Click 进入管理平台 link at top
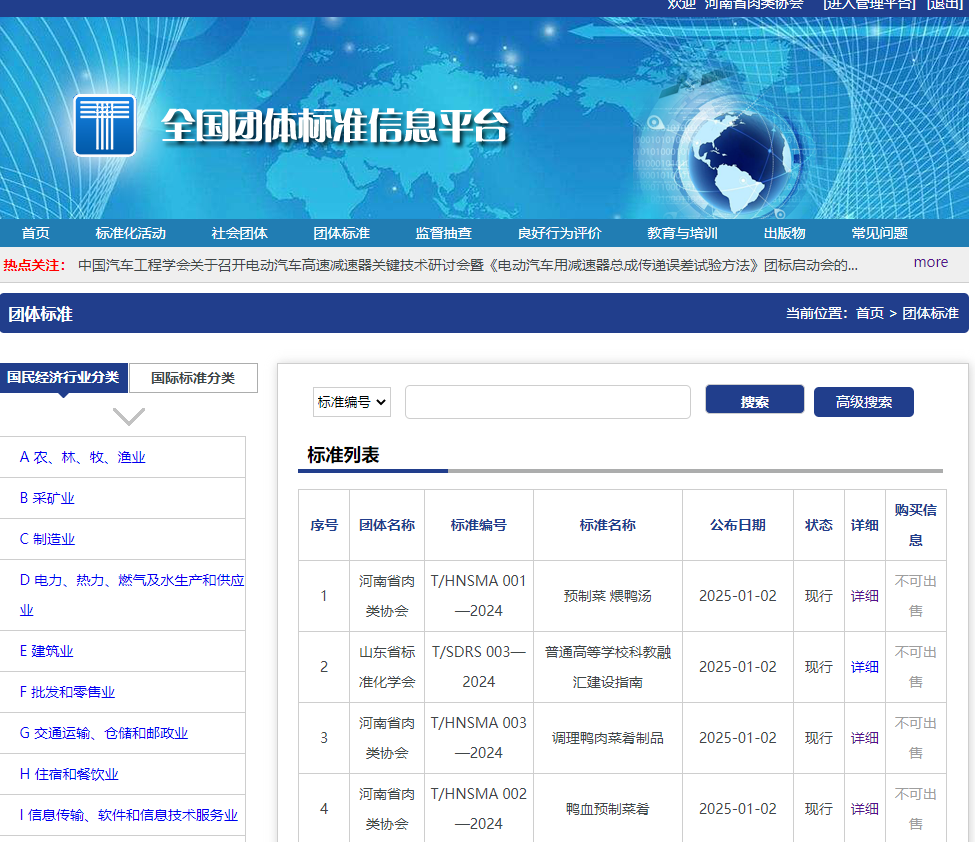 tap(868, 4)
